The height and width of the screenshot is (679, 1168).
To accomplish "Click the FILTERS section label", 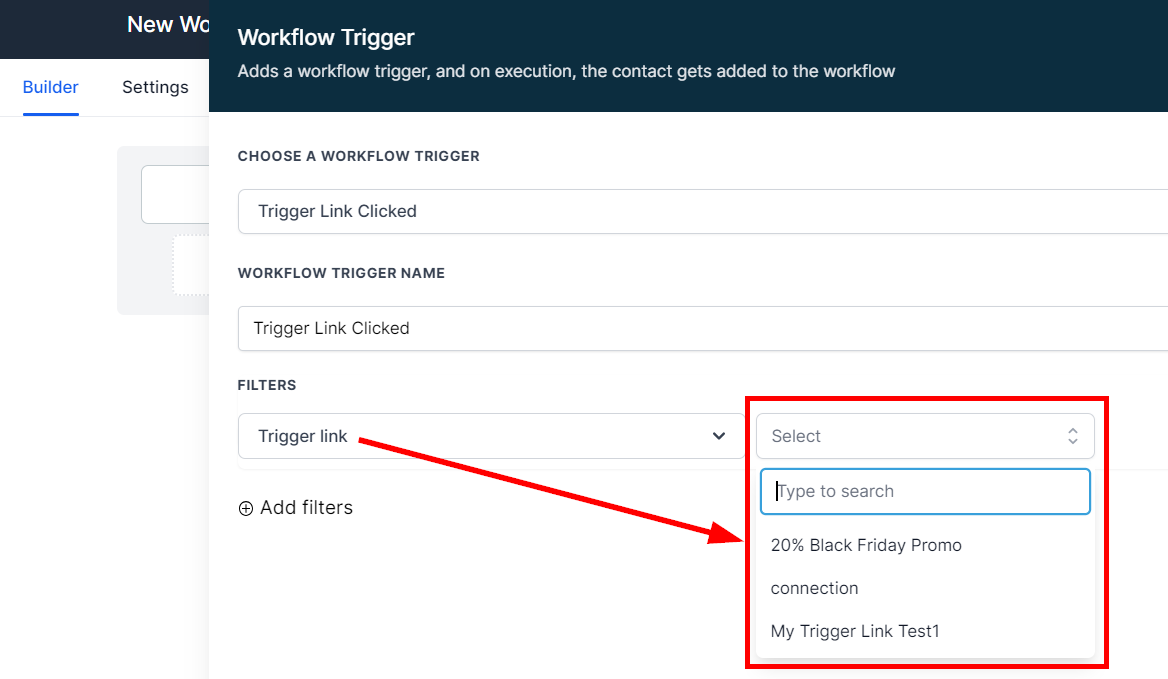I will [x=267, y=385].
